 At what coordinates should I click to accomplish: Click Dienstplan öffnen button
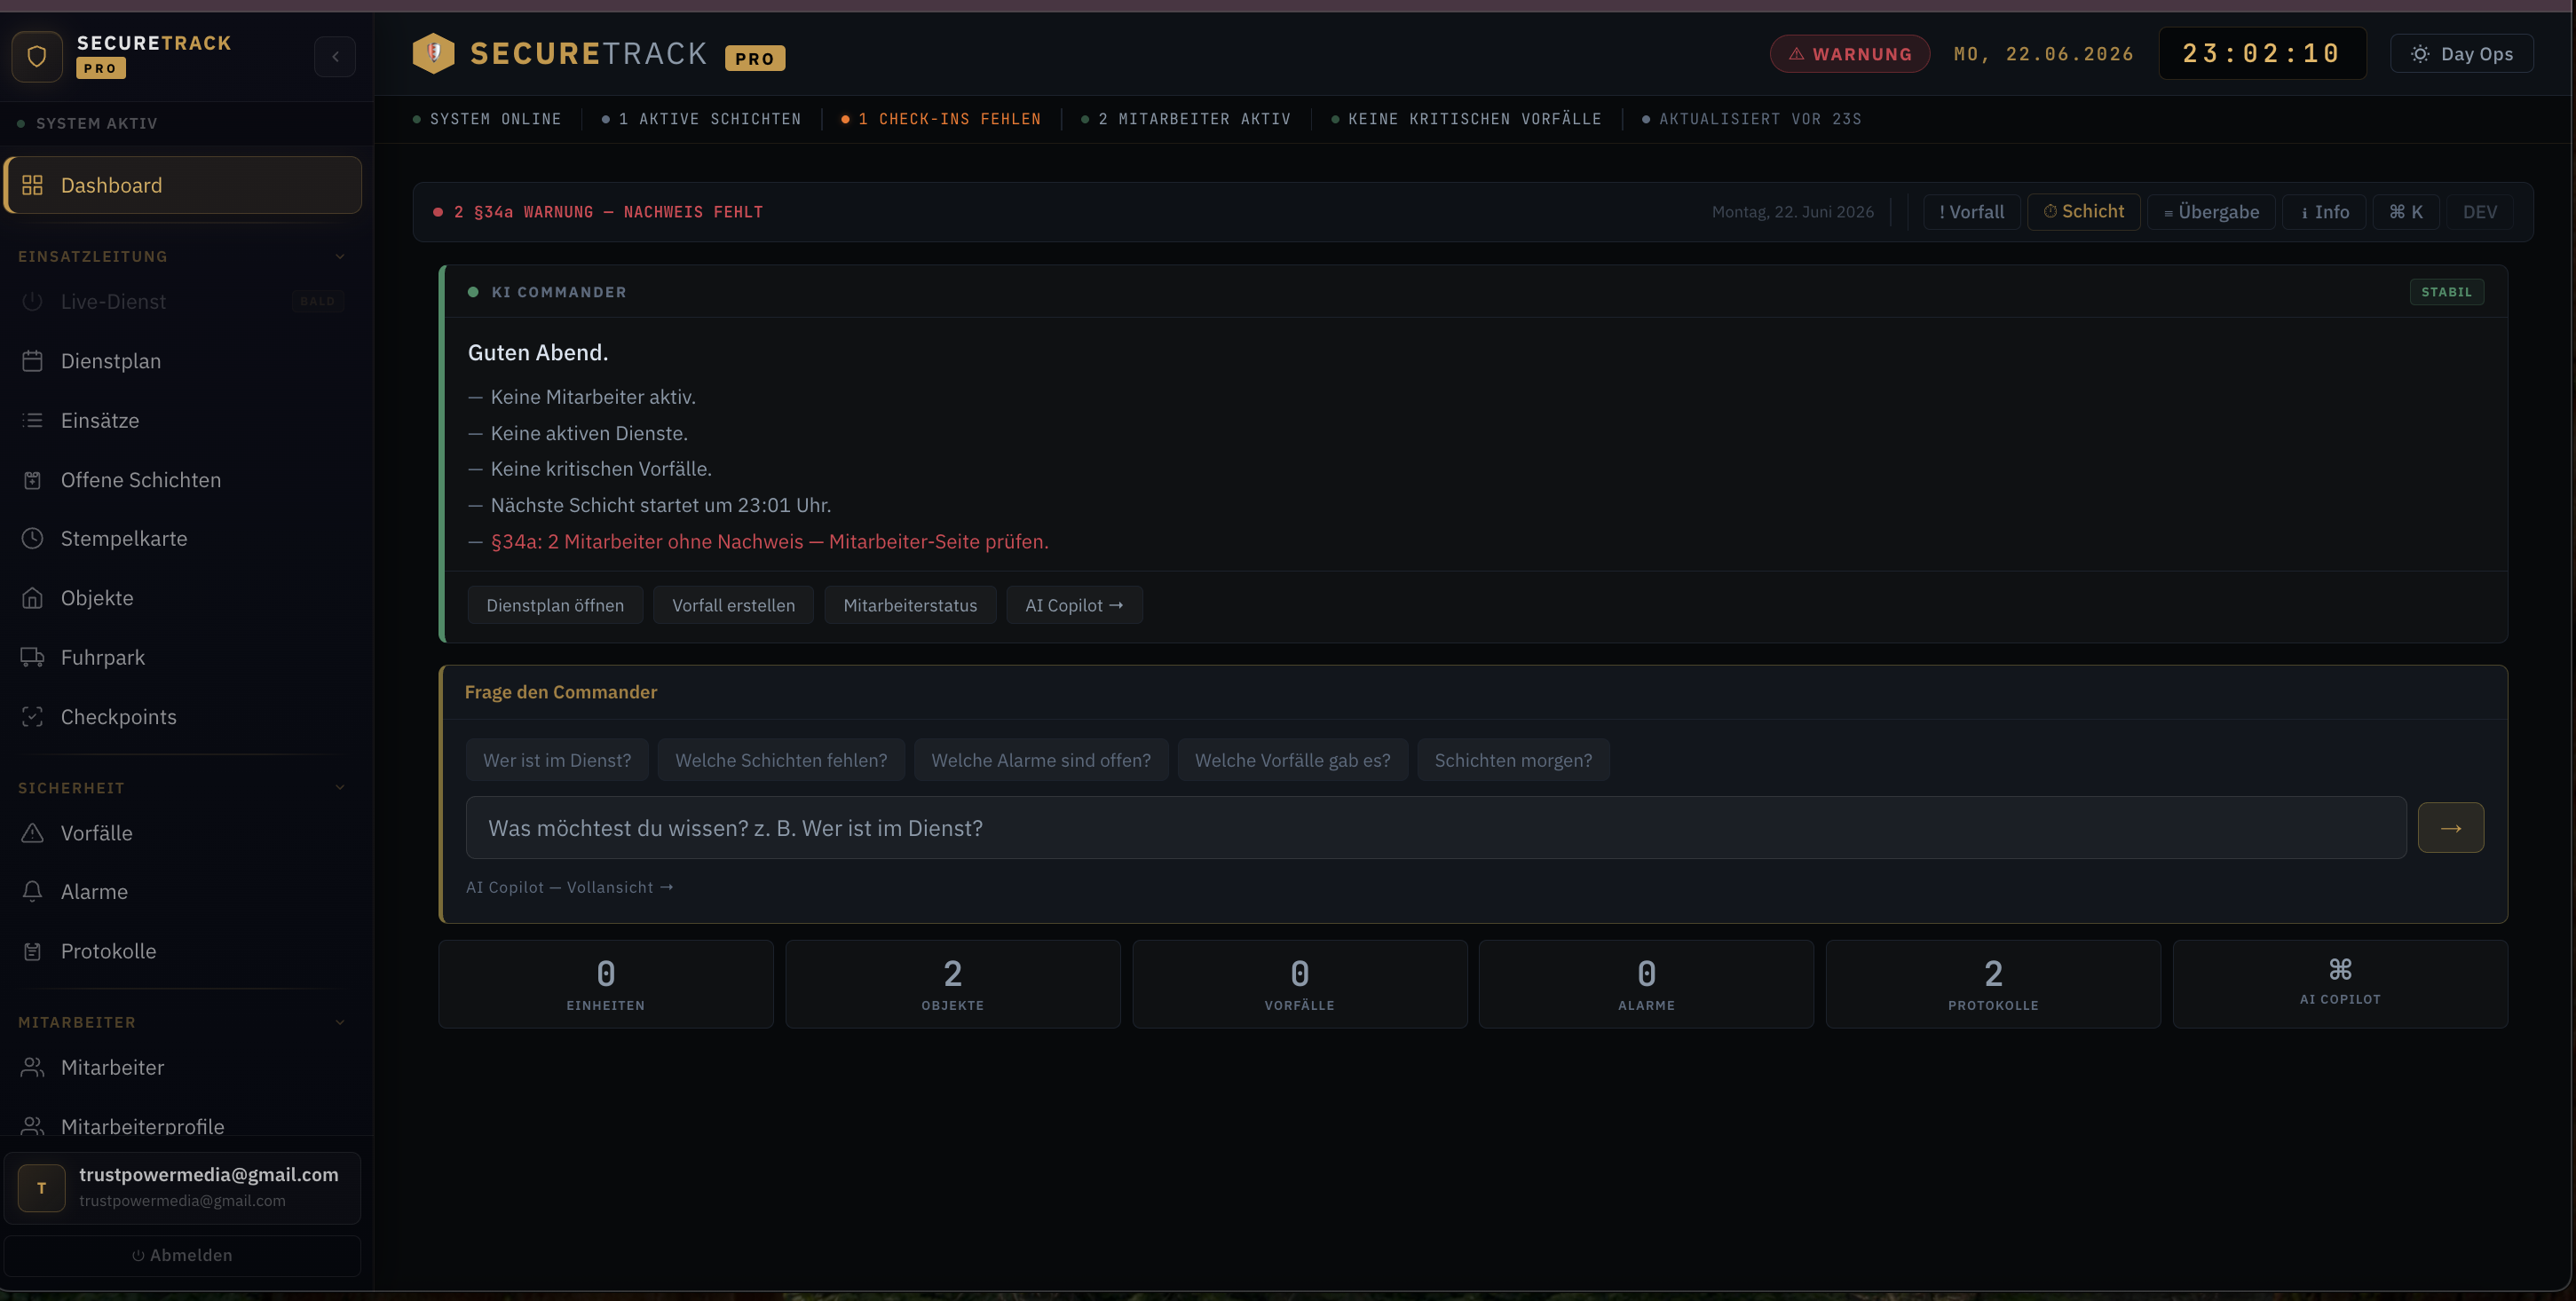[x=555, y=605]
